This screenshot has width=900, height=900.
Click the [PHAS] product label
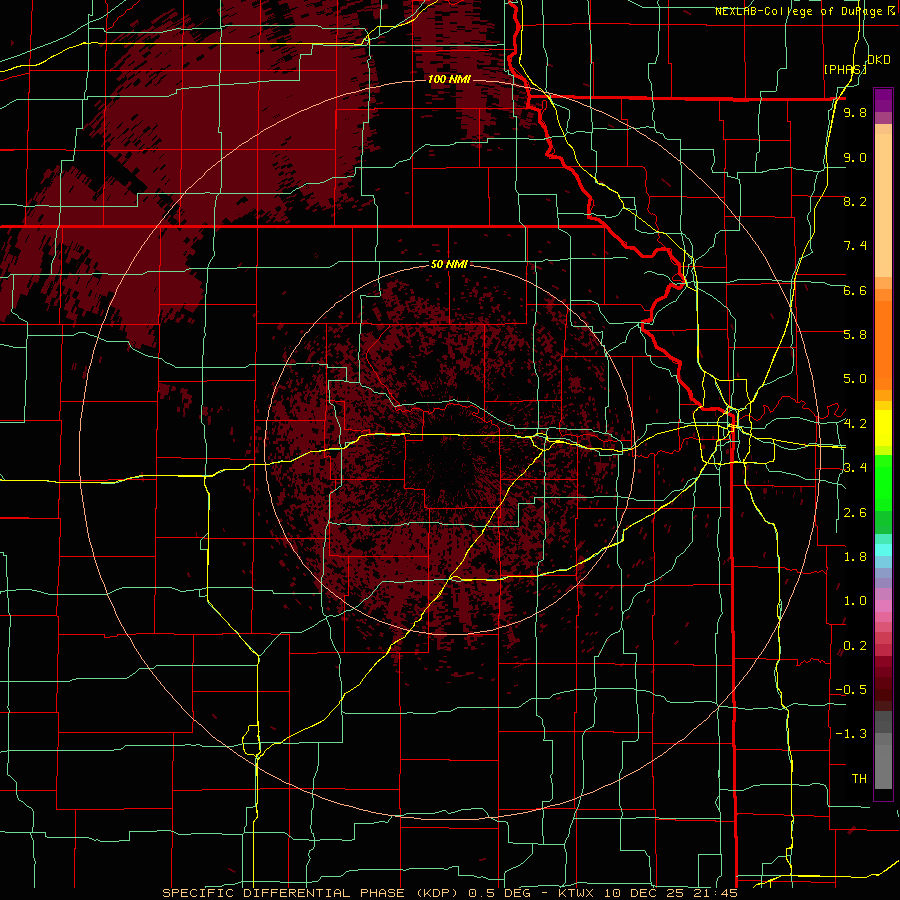[845, 69]
